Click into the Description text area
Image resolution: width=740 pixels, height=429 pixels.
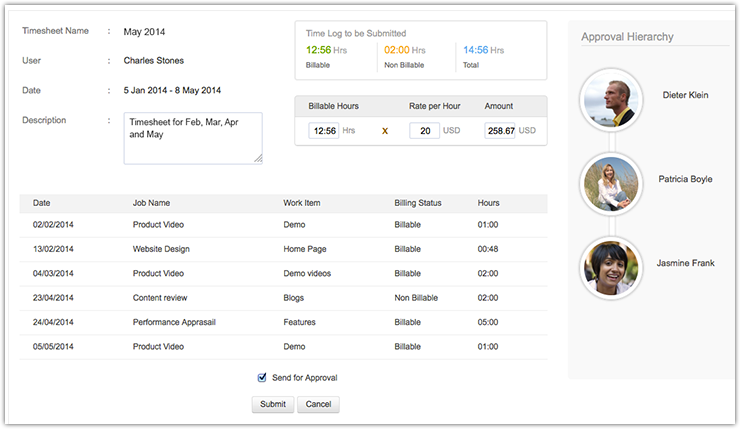tap(193, 137)
